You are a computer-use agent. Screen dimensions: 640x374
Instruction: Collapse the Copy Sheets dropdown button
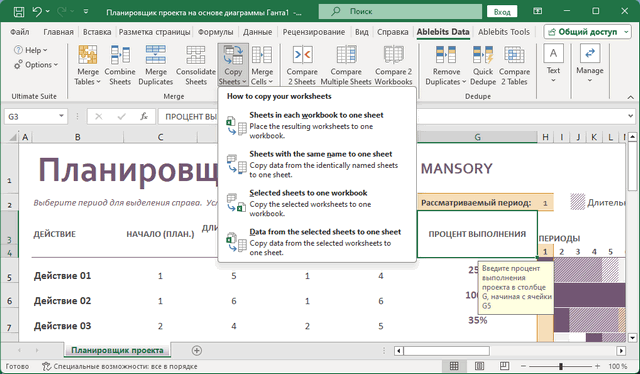click(233, 65)
